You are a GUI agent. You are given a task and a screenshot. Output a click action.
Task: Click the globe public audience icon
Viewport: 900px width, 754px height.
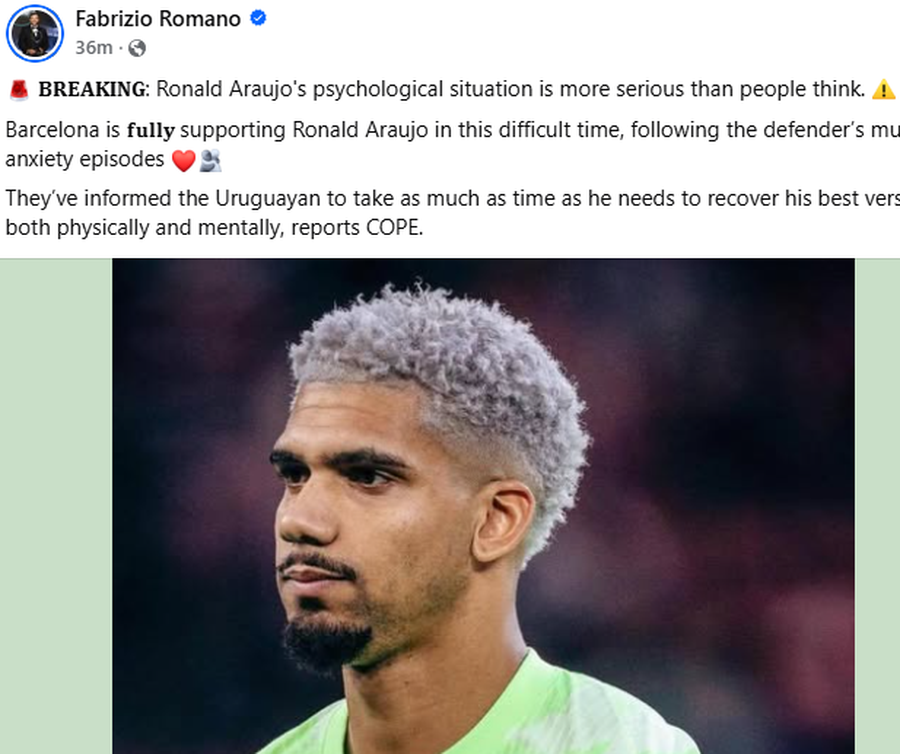[x=137, y=48]
